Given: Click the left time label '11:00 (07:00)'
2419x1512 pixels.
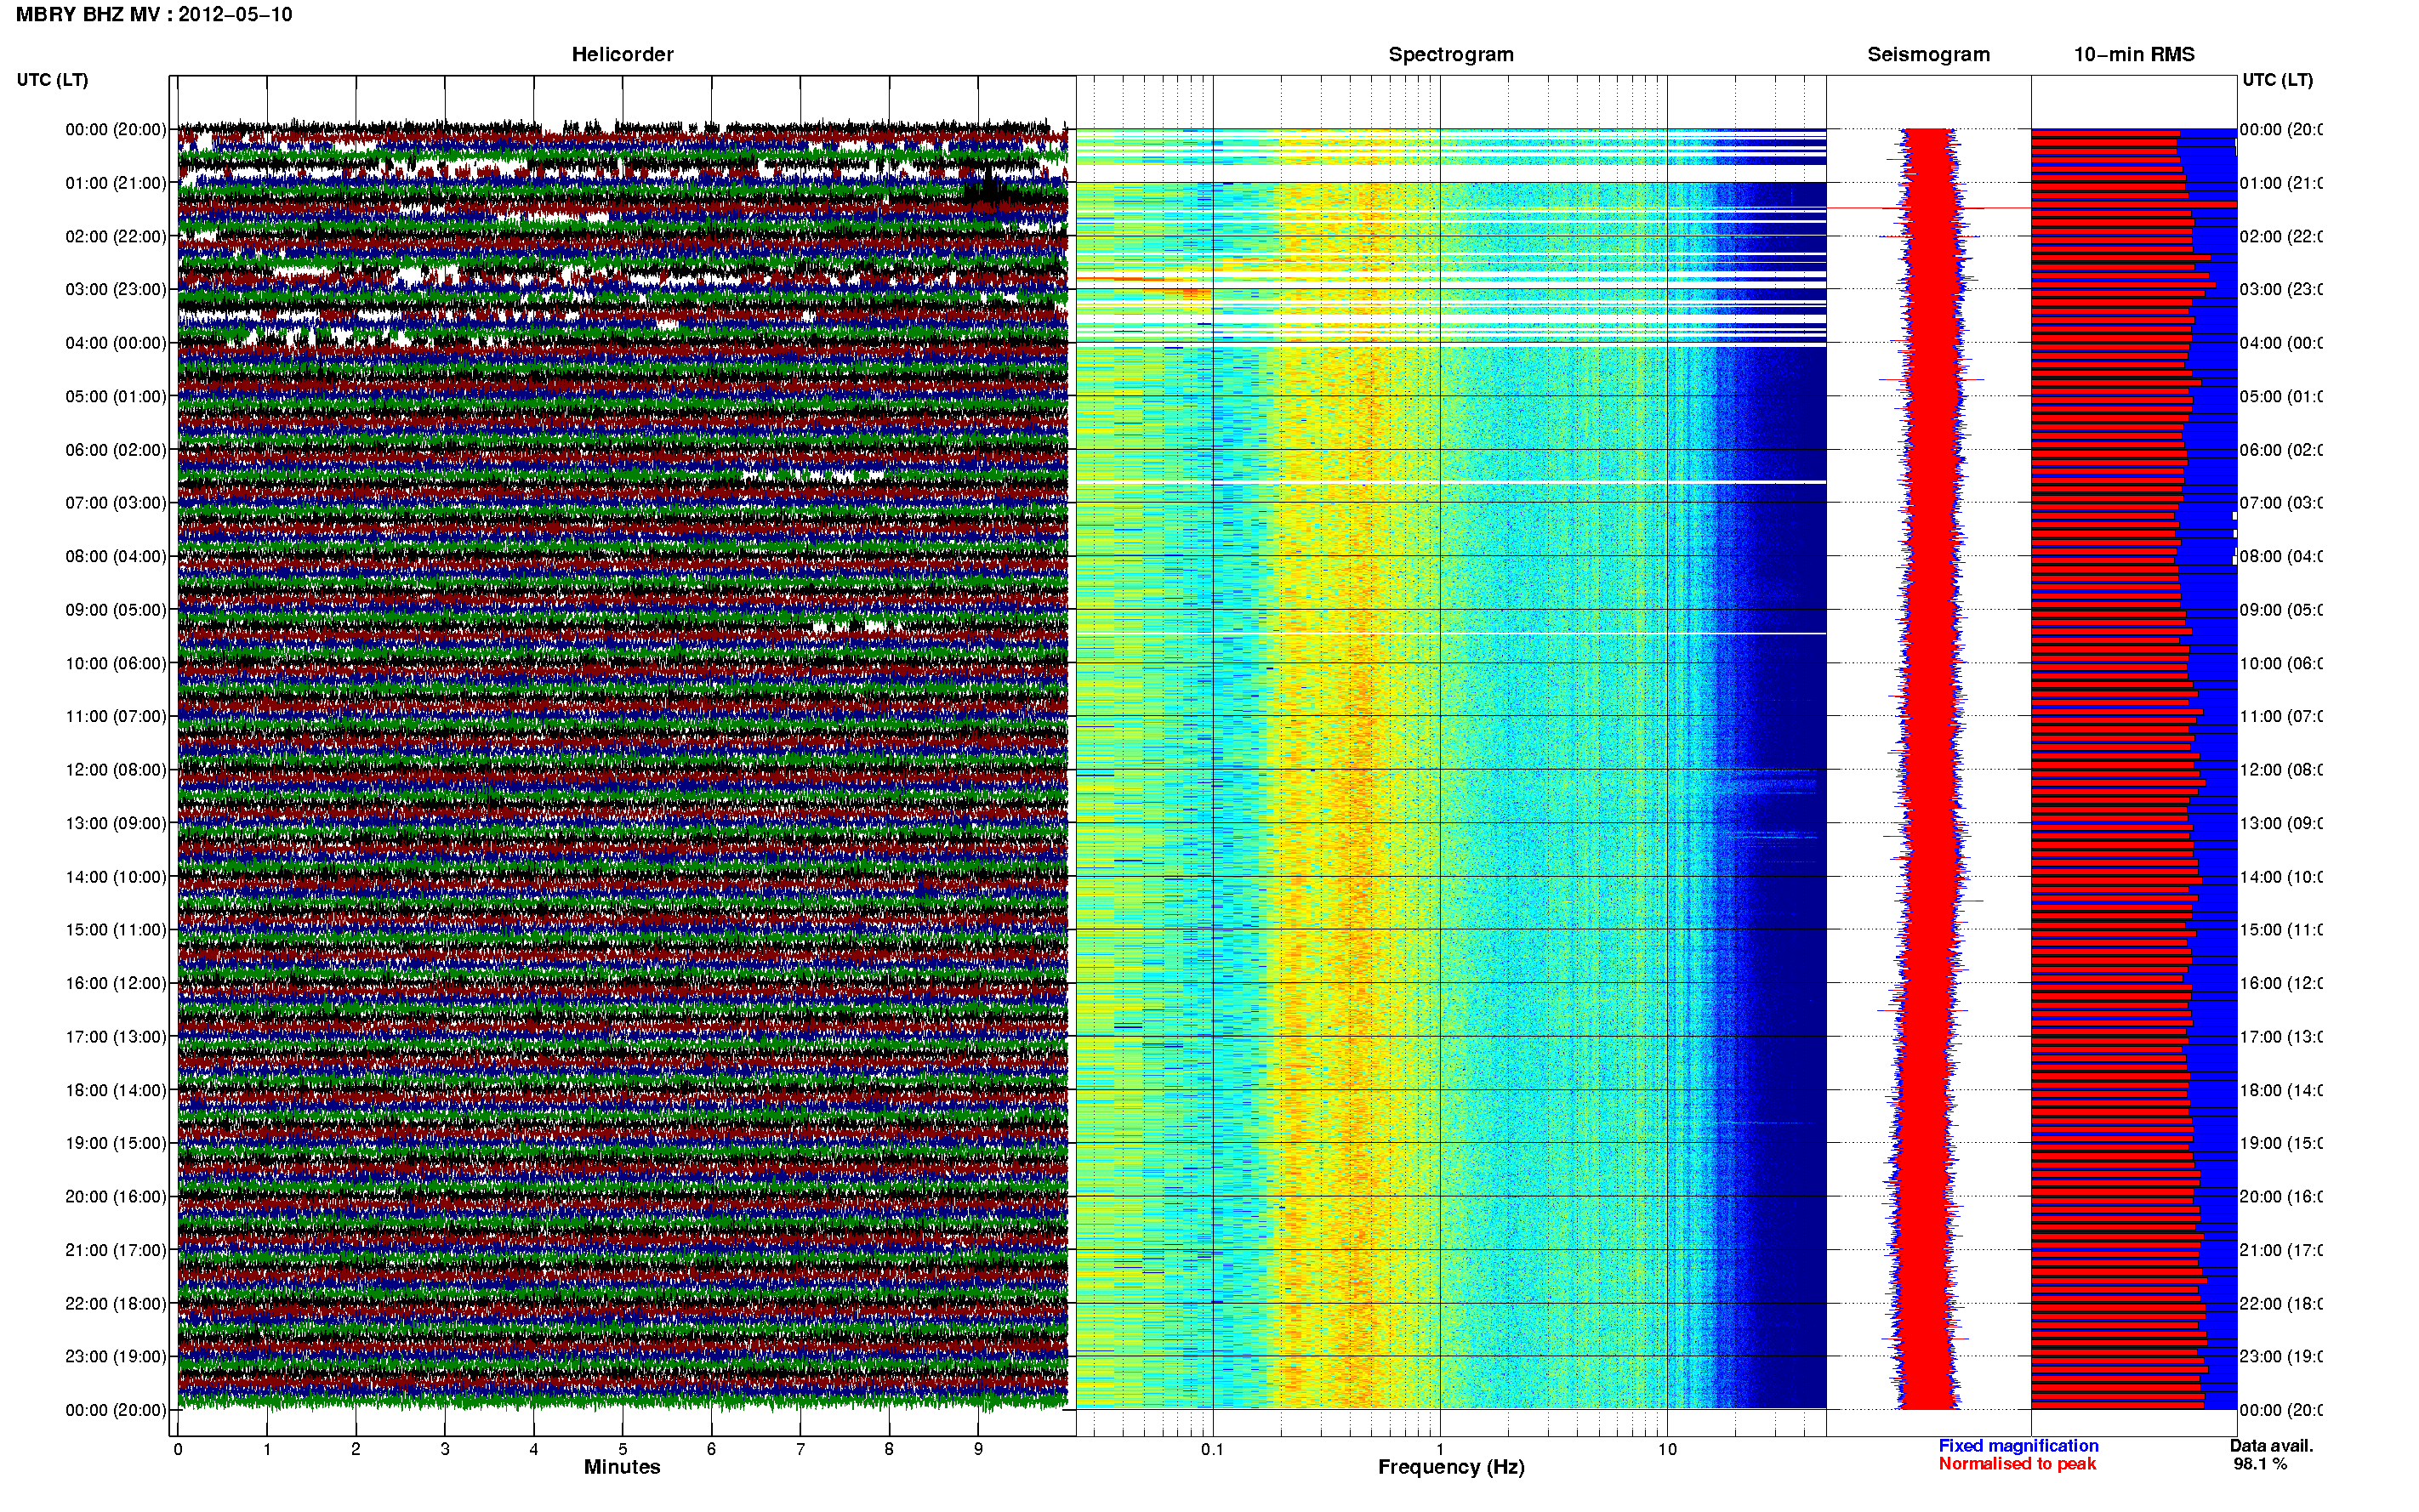Looking at the screenshot, I should [x=116, y=716].
